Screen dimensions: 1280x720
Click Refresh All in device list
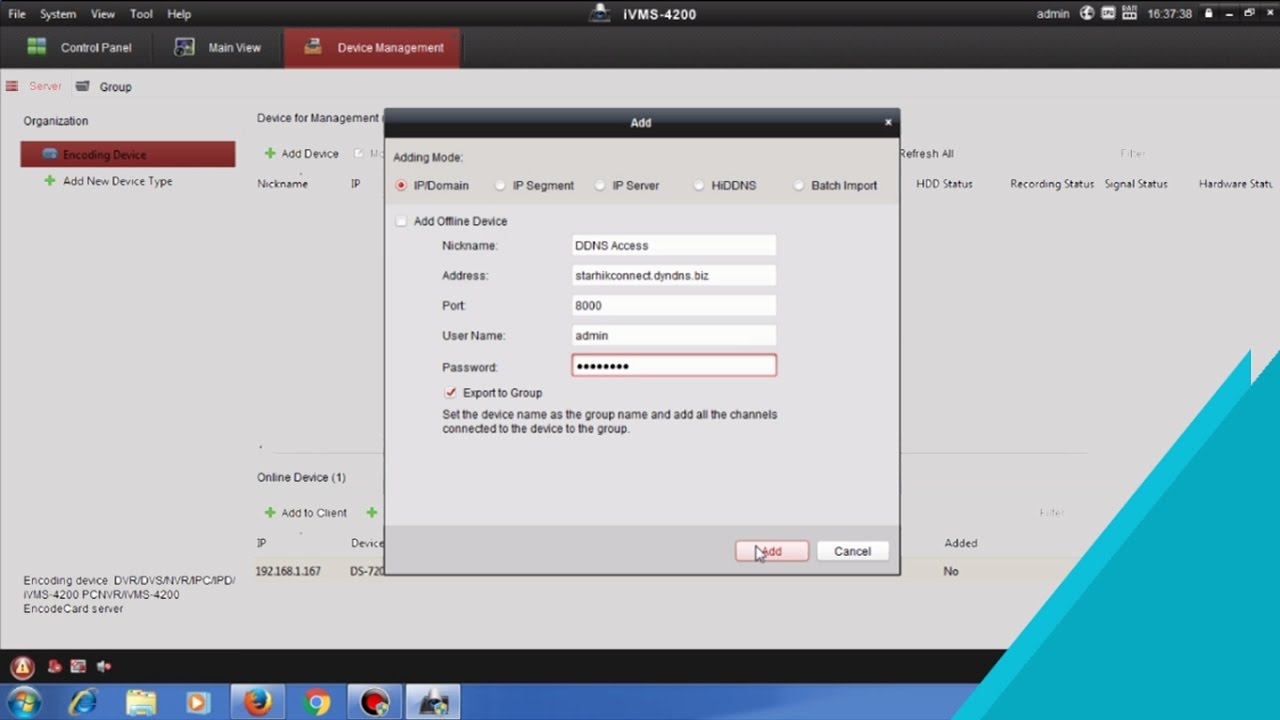tap(926, 153)
